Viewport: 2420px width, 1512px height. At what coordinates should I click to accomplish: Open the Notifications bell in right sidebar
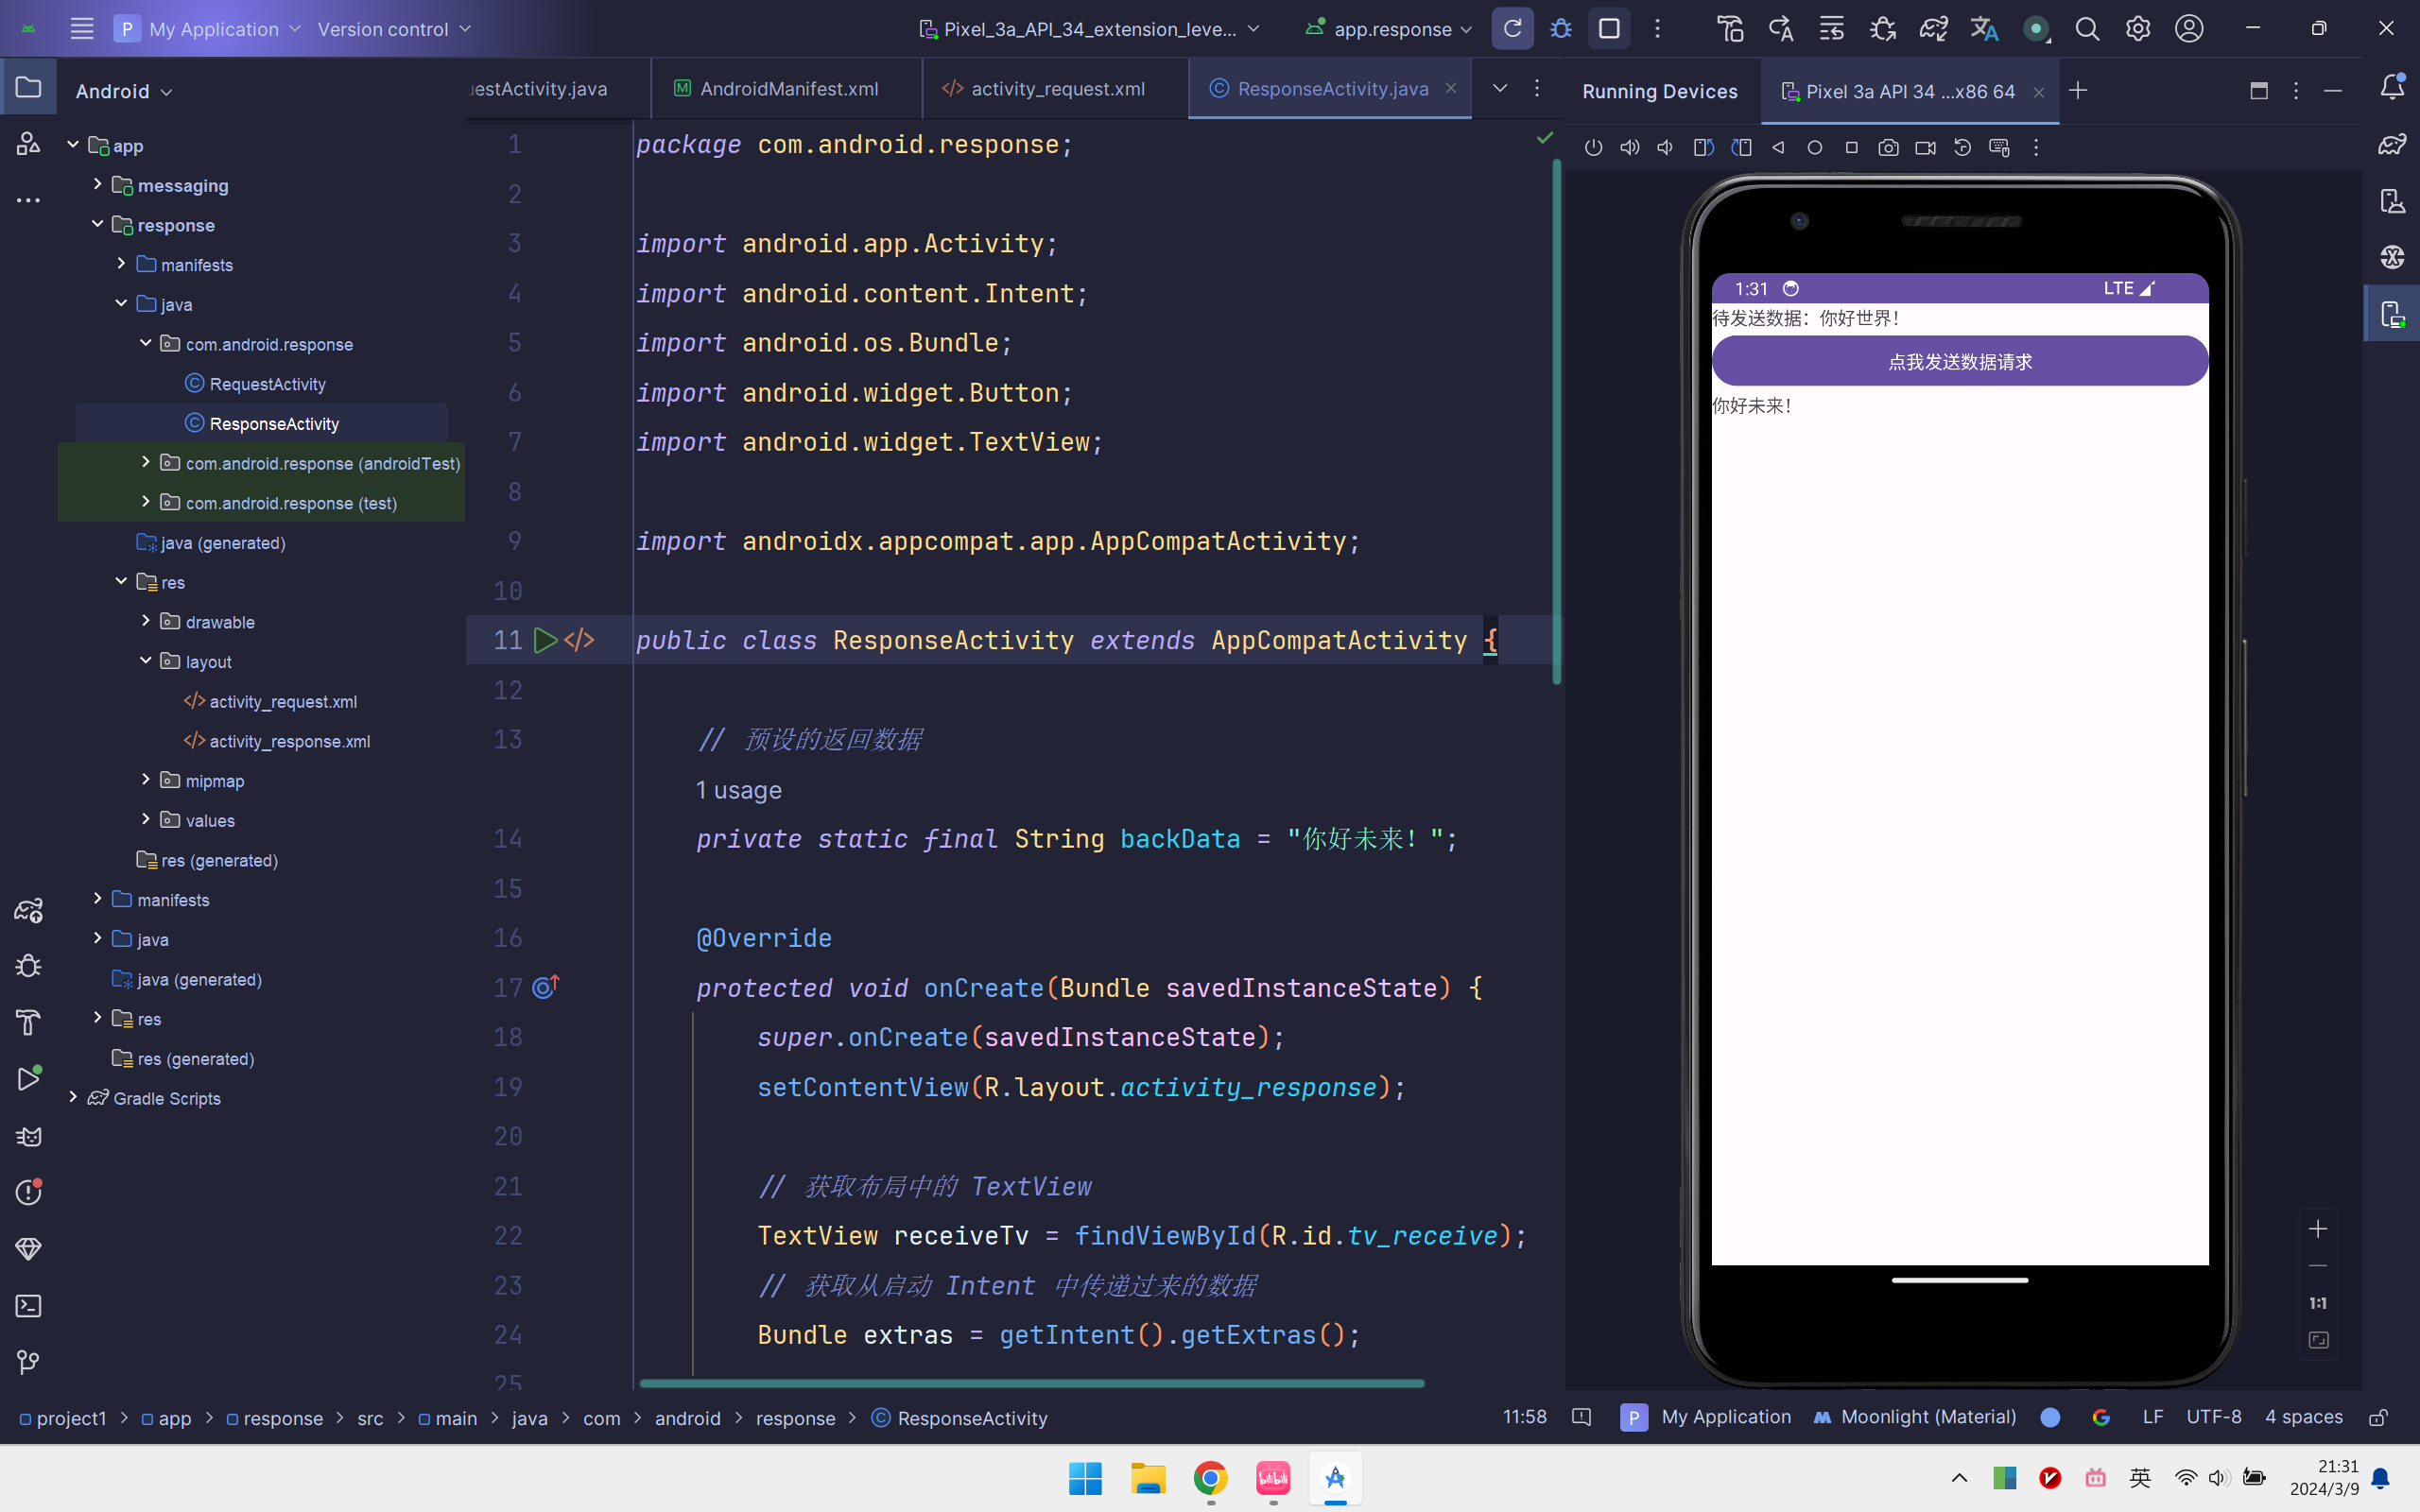(x=2392, y=88)
